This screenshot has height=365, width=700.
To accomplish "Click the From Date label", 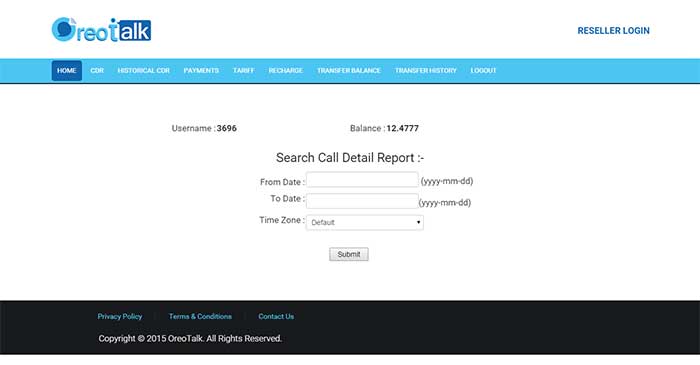I will [x=282, y=182].
